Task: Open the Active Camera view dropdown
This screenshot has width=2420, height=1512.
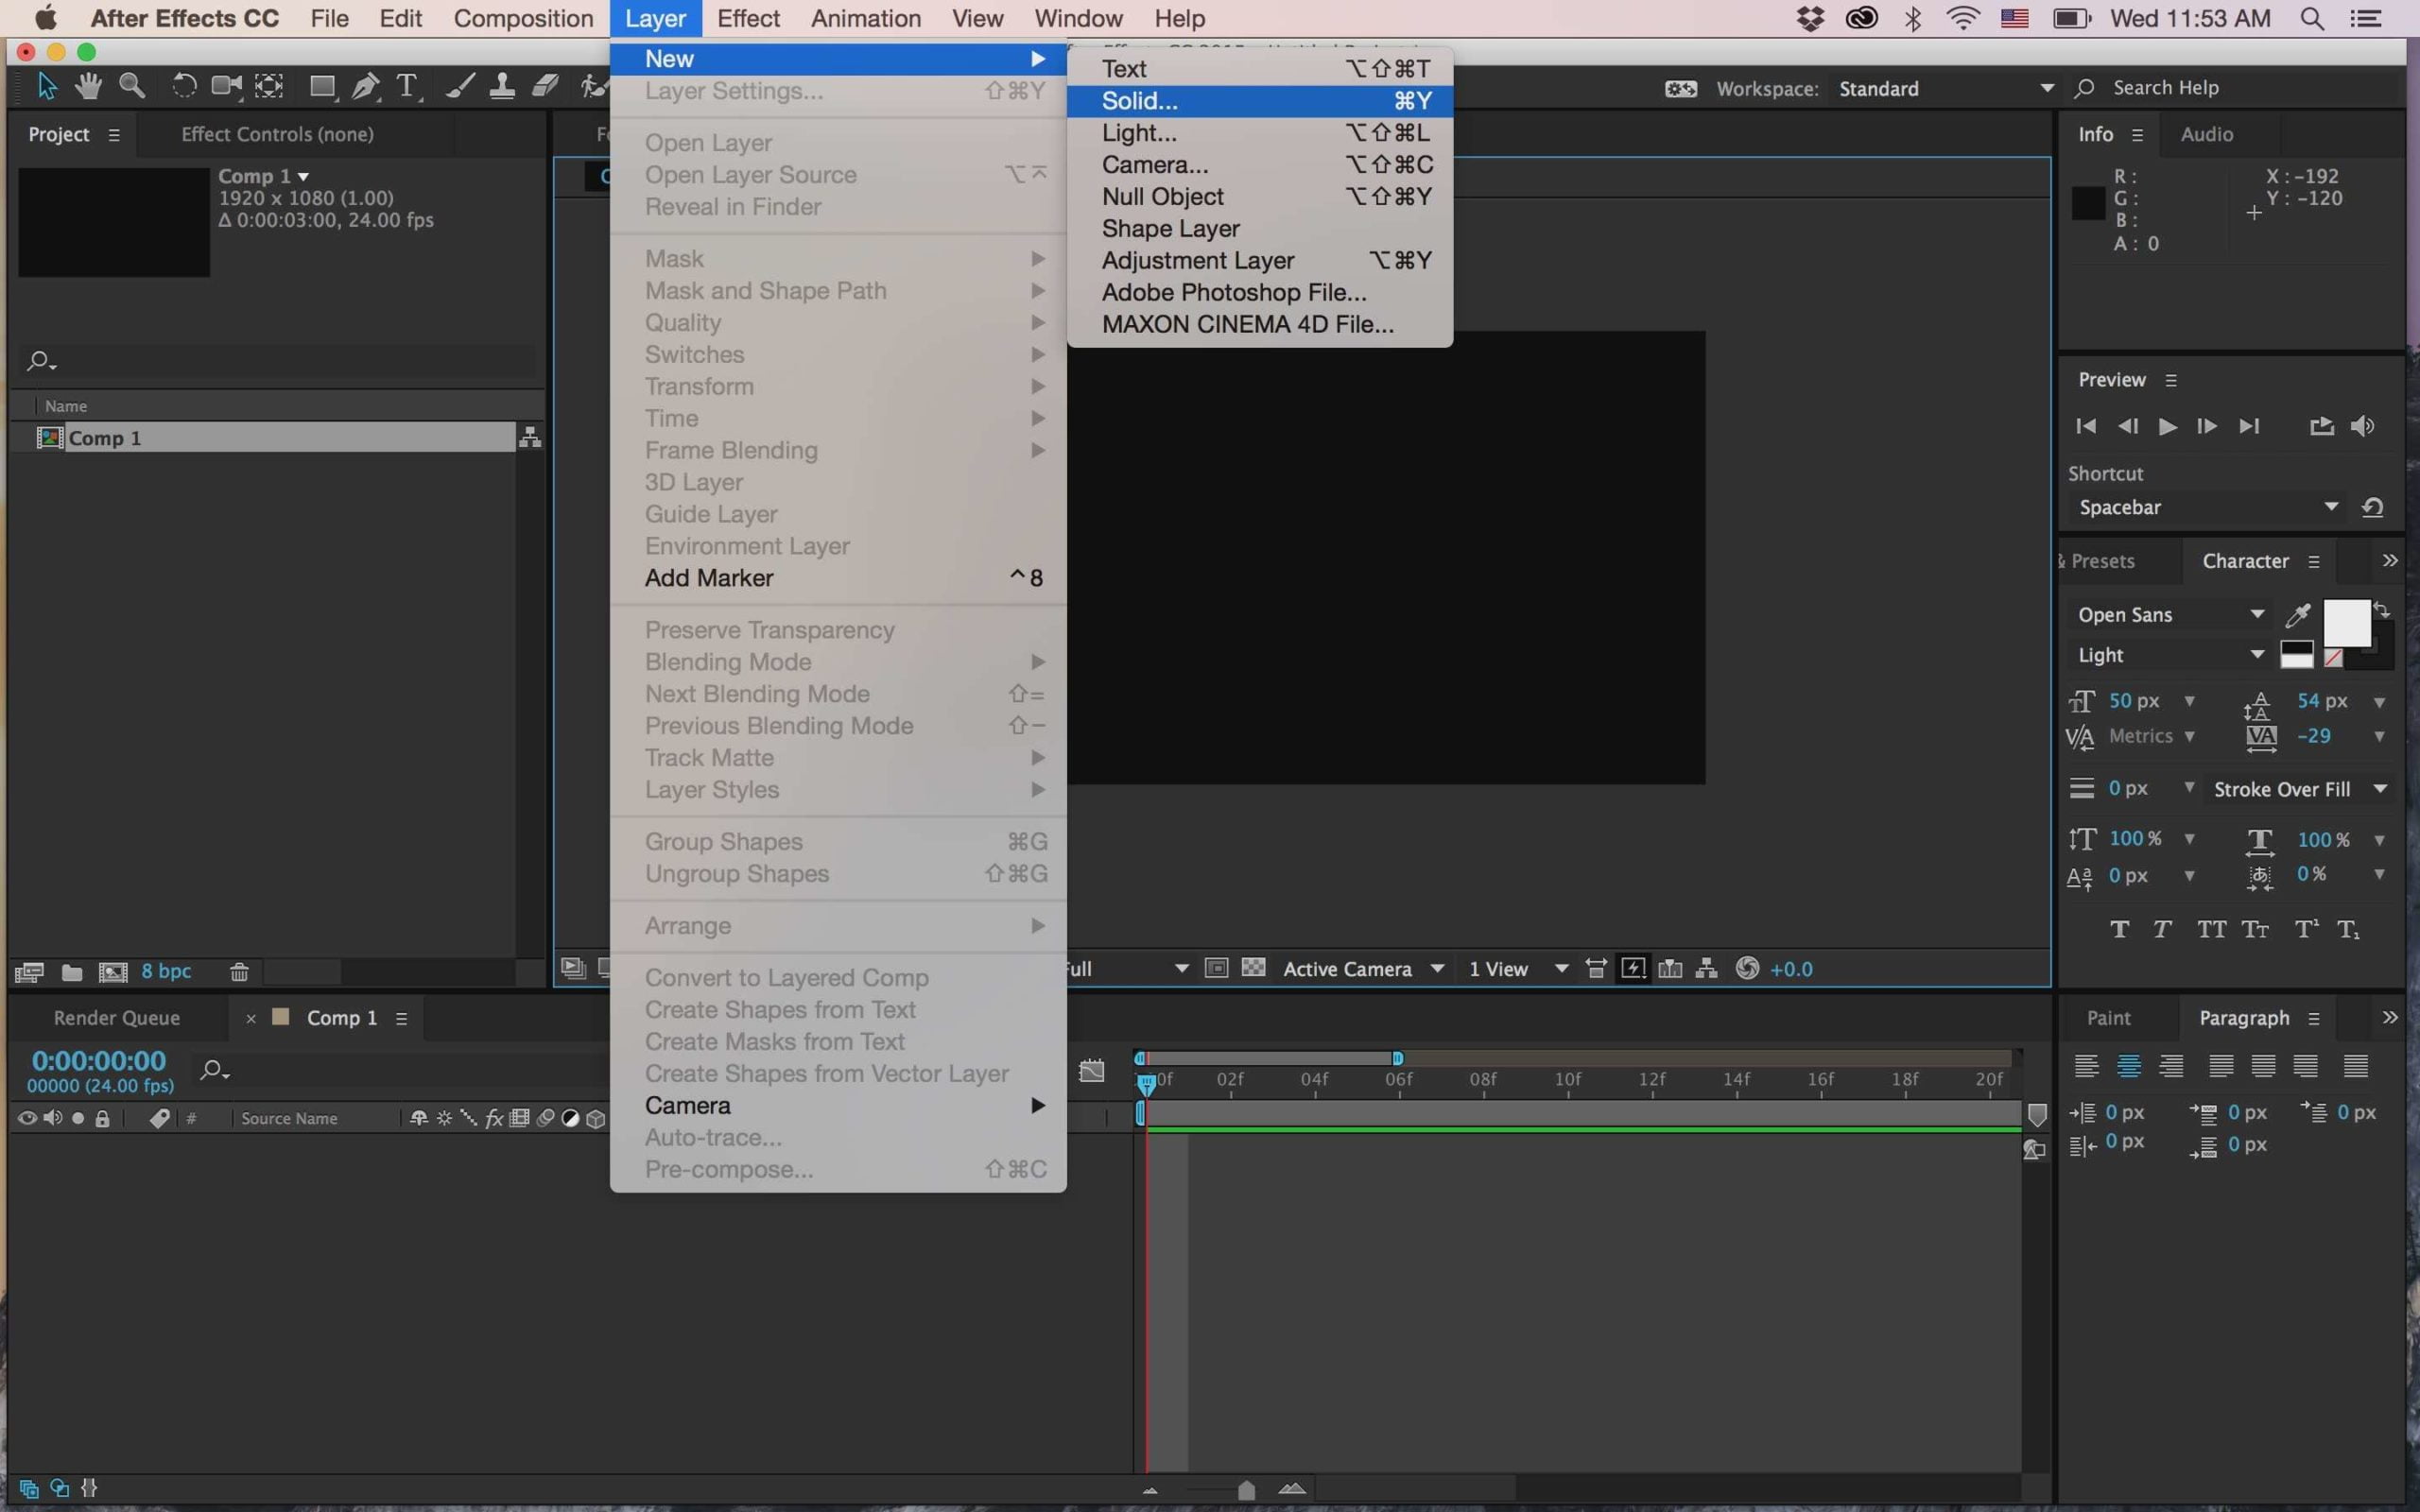Action: click(x=1363, y=968)
